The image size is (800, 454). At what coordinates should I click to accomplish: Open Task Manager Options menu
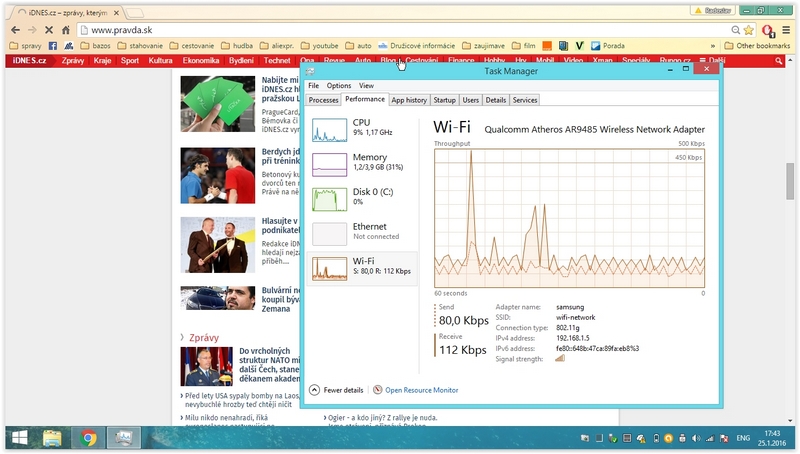[x=339, y=86]
